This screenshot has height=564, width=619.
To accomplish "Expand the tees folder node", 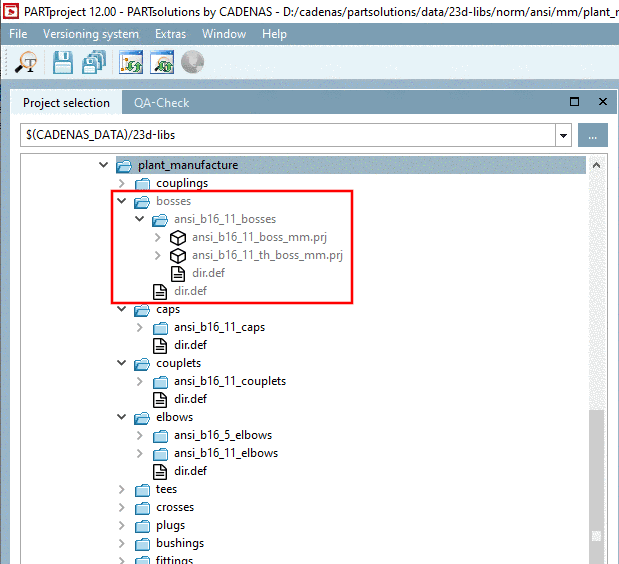I will (x=122, y=489).
